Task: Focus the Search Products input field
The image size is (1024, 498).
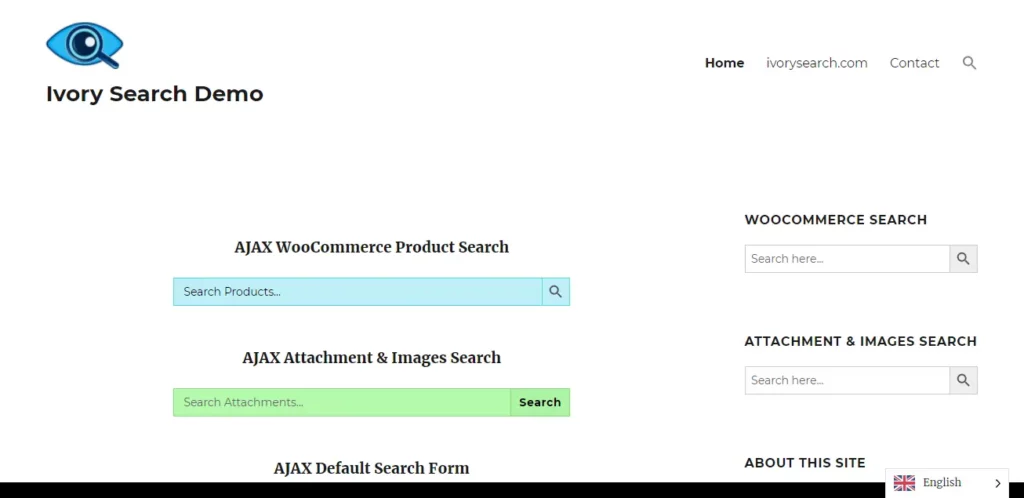Action: click(358, 292)
